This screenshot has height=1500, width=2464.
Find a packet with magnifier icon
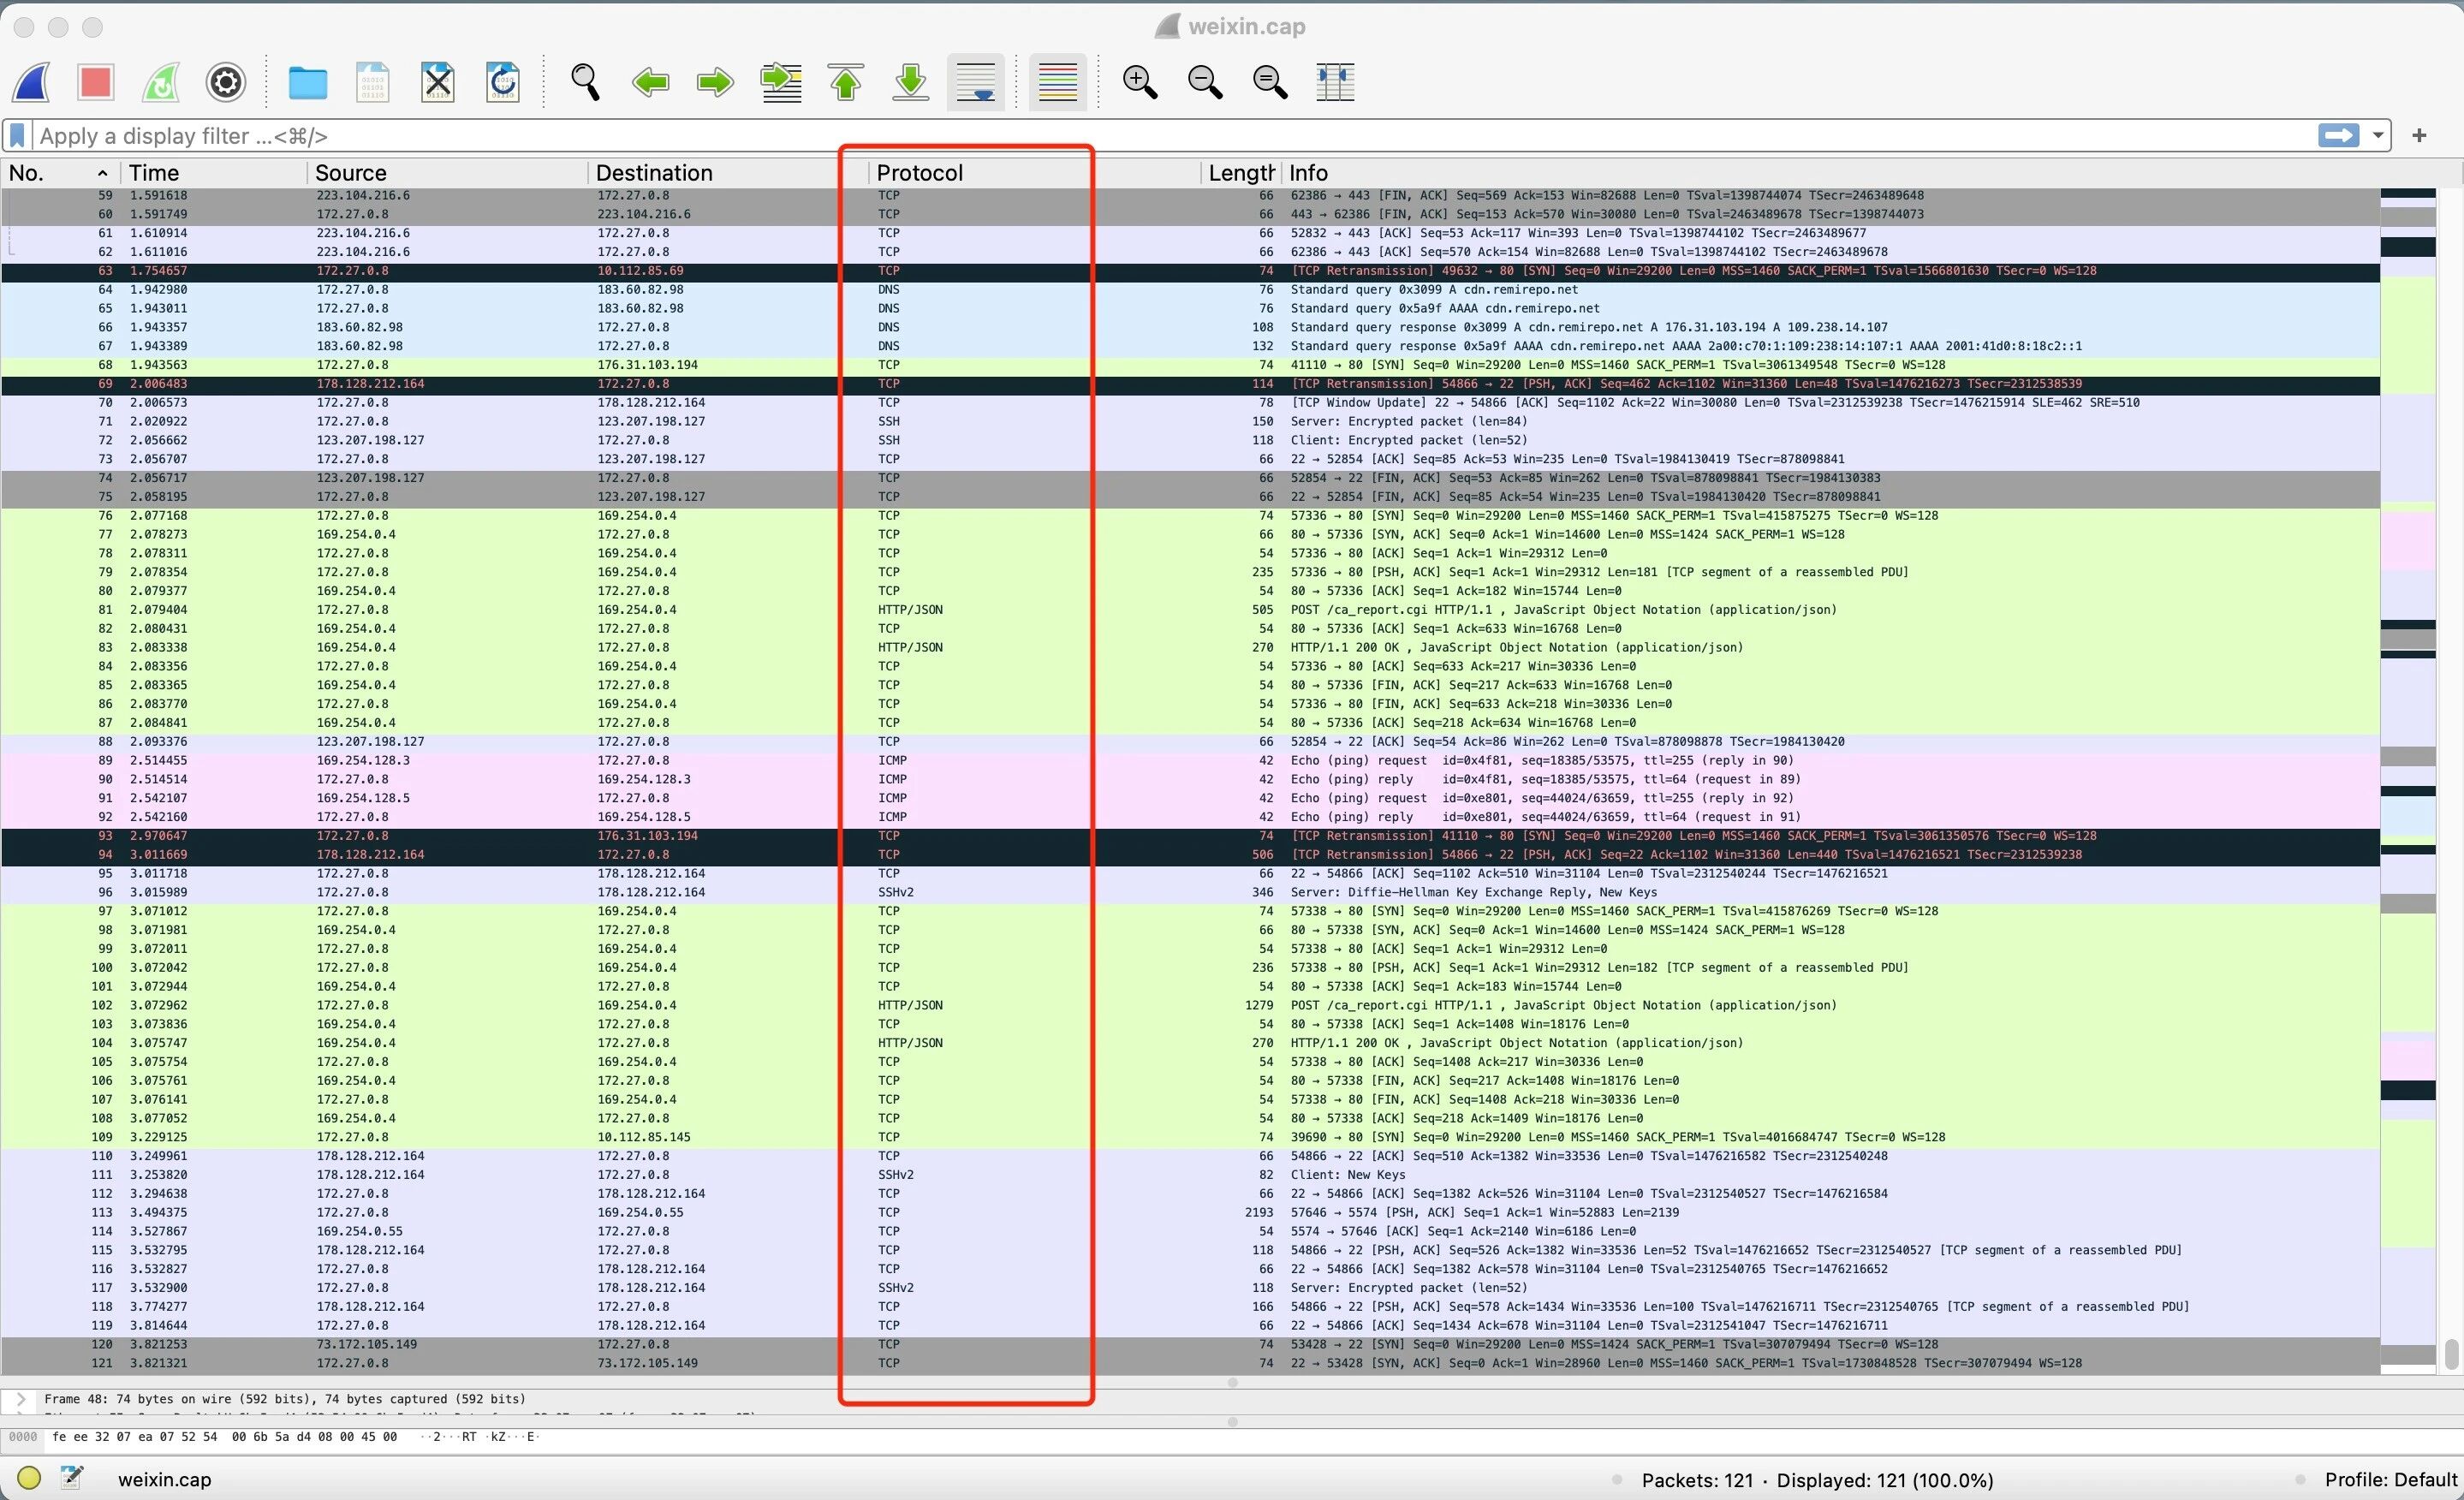(585, 82)
